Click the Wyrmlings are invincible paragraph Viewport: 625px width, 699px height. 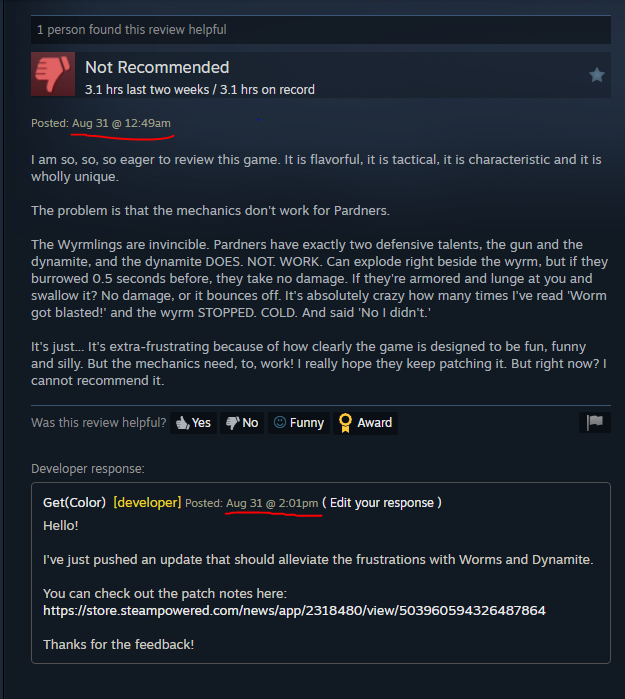(319, 279)
